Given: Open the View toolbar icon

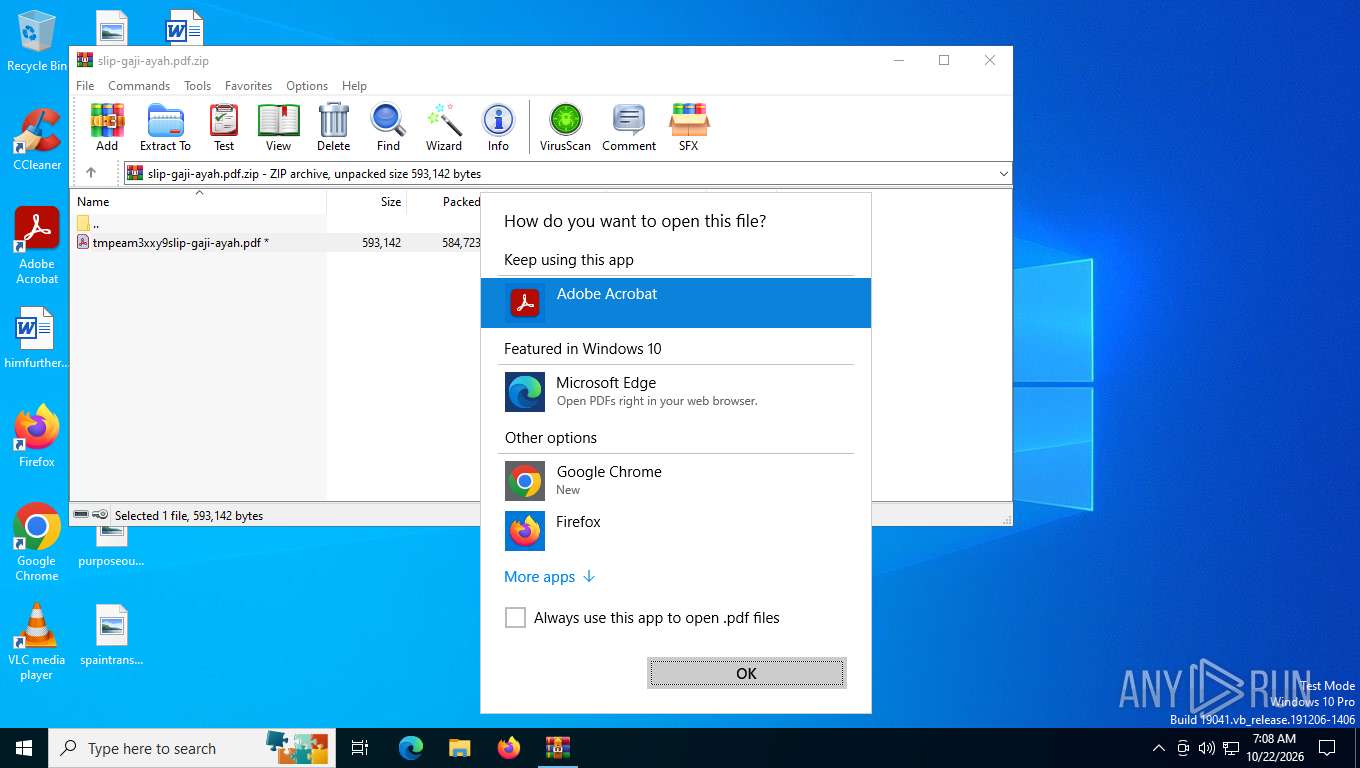Looking at the screenshot, I should click(x=278, y=127).
